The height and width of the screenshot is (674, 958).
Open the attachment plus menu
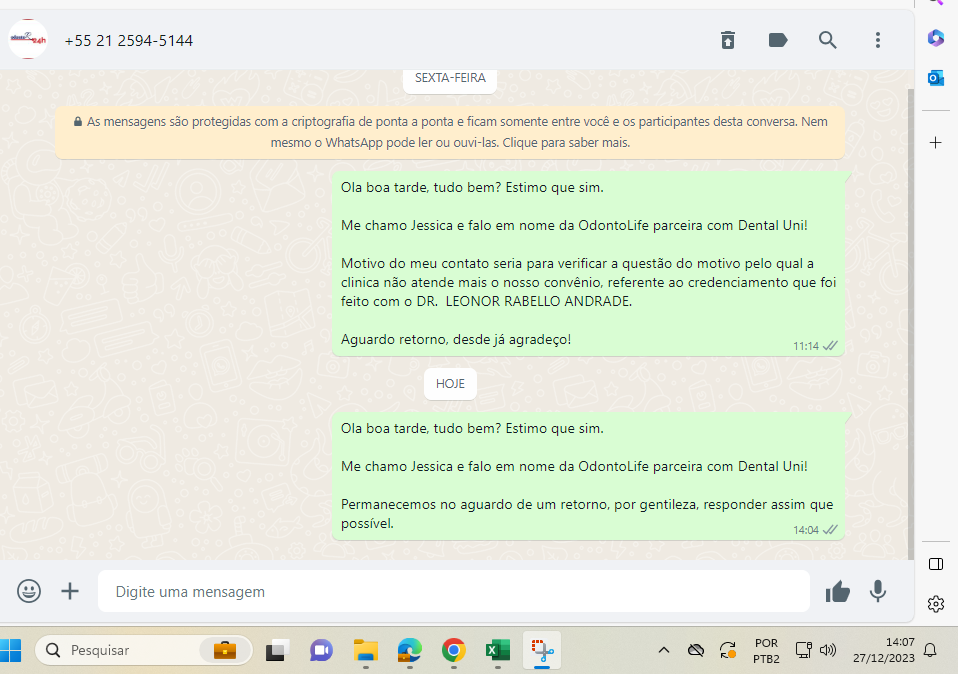(x=70, y=591)
